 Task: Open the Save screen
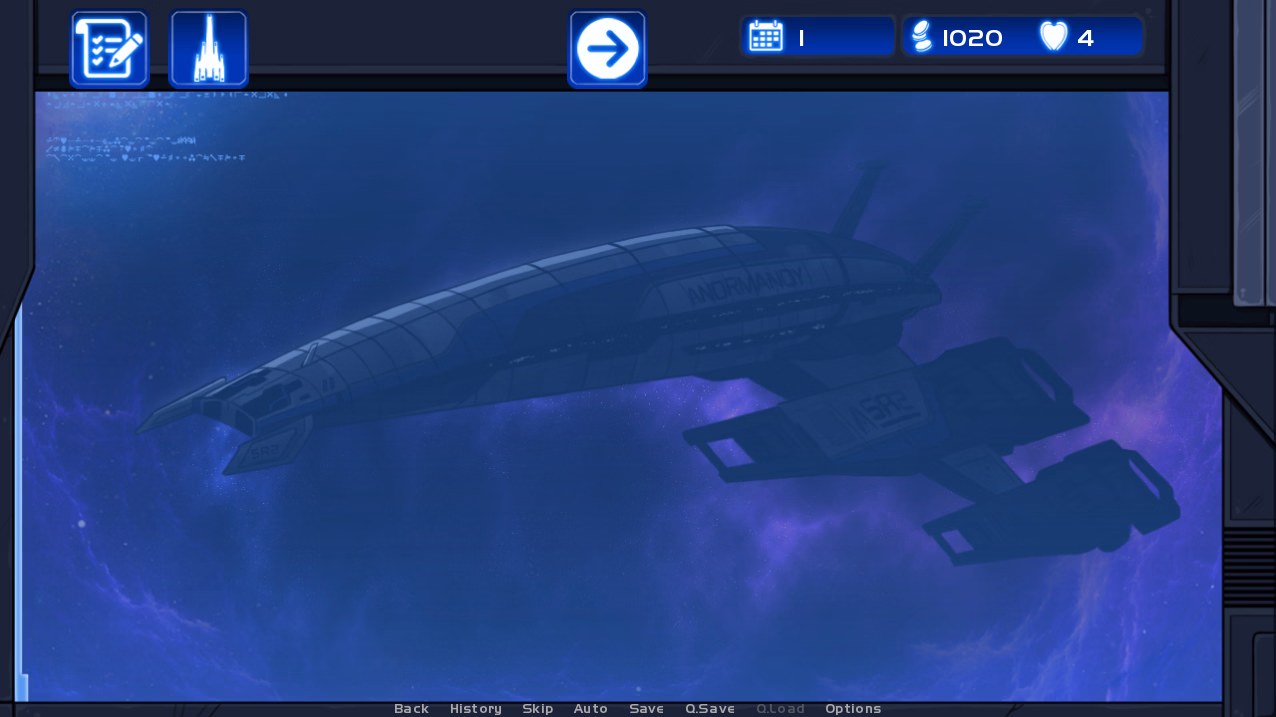click(x=646, y=708)
